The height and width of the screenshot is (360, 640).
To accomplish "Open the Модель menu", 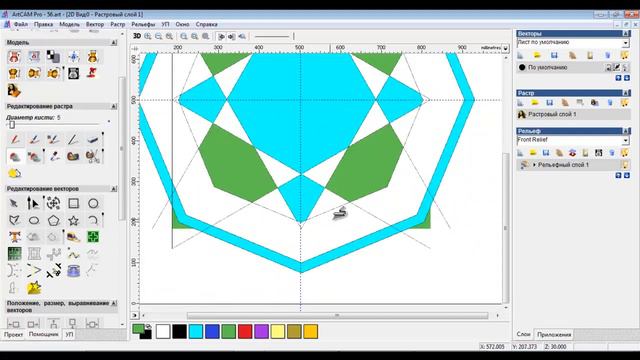I will tap(69, 24).
